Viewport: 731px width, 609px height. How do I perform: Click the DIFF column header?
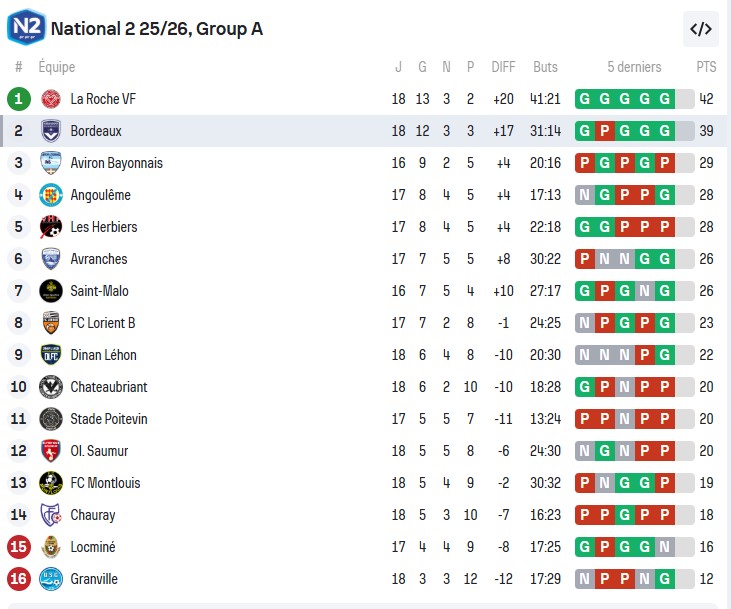(x=503, y=67)
